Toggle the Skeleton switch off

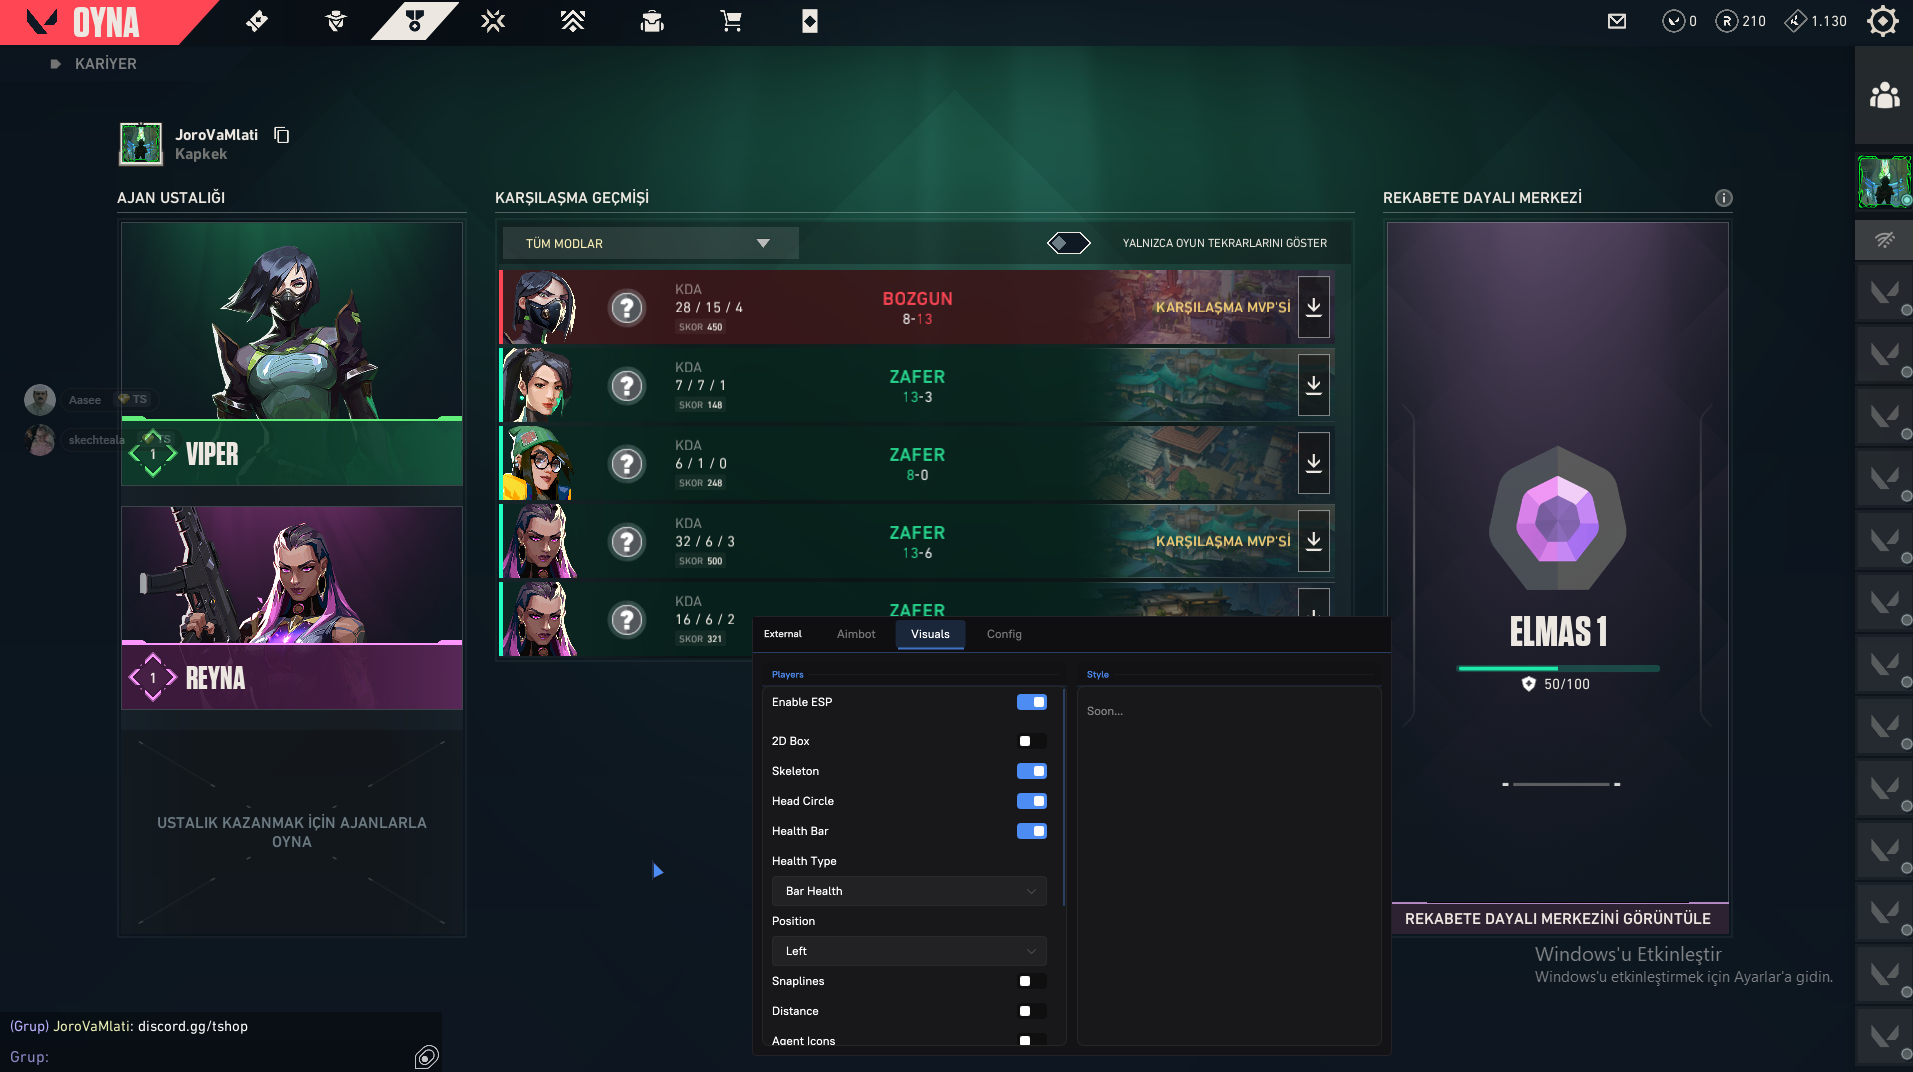tap(1031, 771)
